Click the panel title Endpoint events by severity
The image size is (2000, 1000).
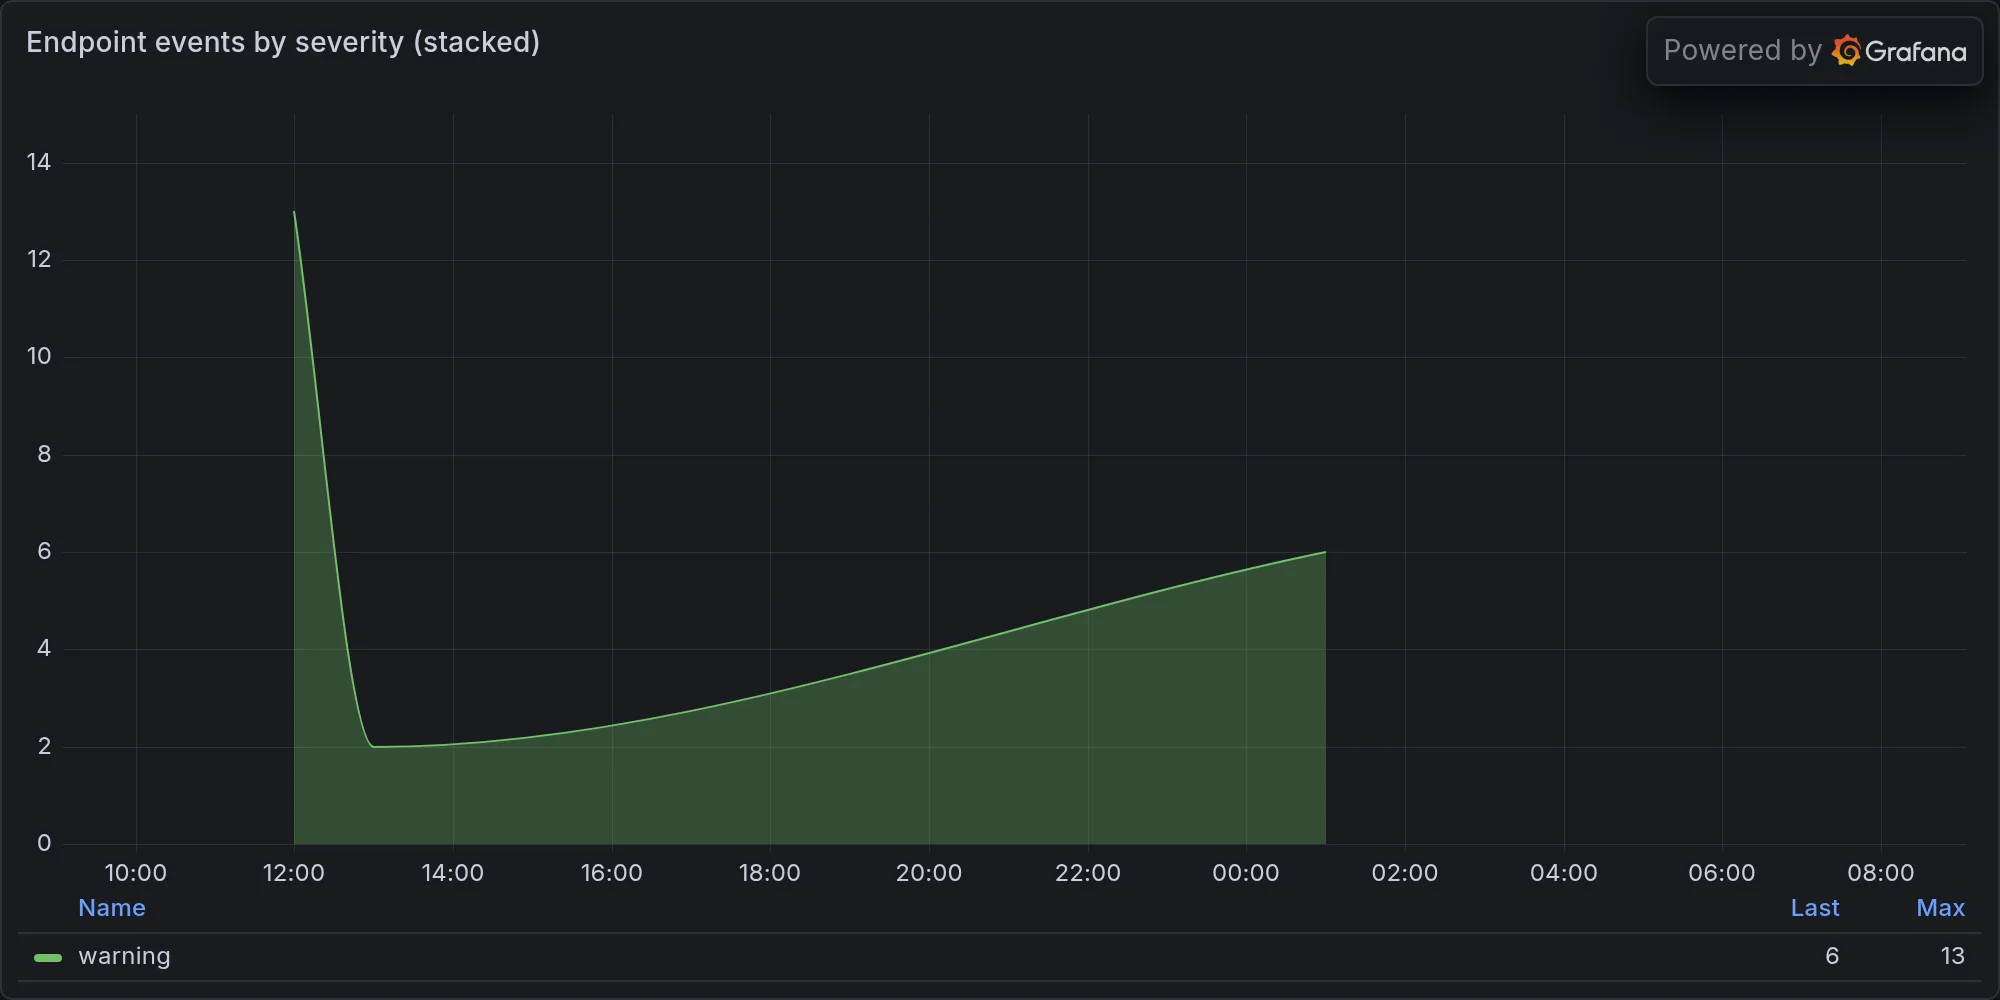pos(283,42)
